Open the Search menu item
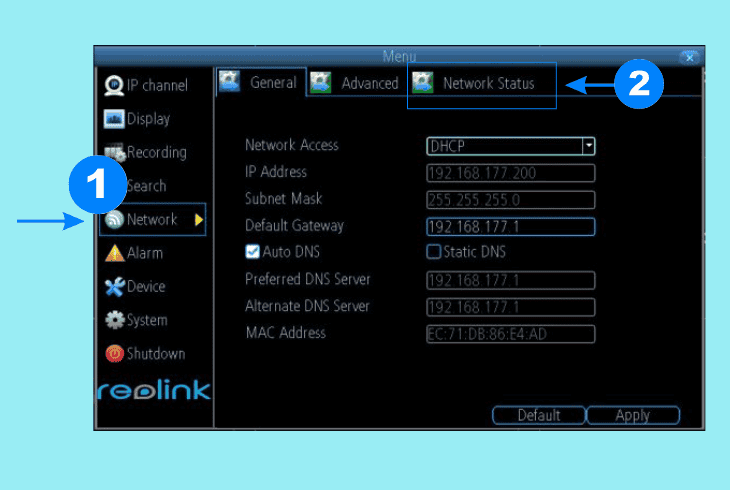 click(x=147, y=186)
